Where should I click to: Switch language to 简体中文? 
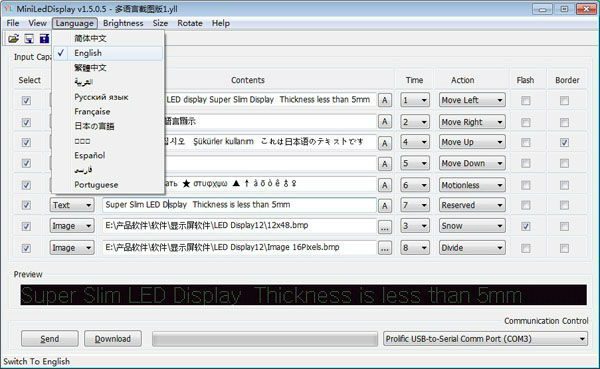coord(109,38)
